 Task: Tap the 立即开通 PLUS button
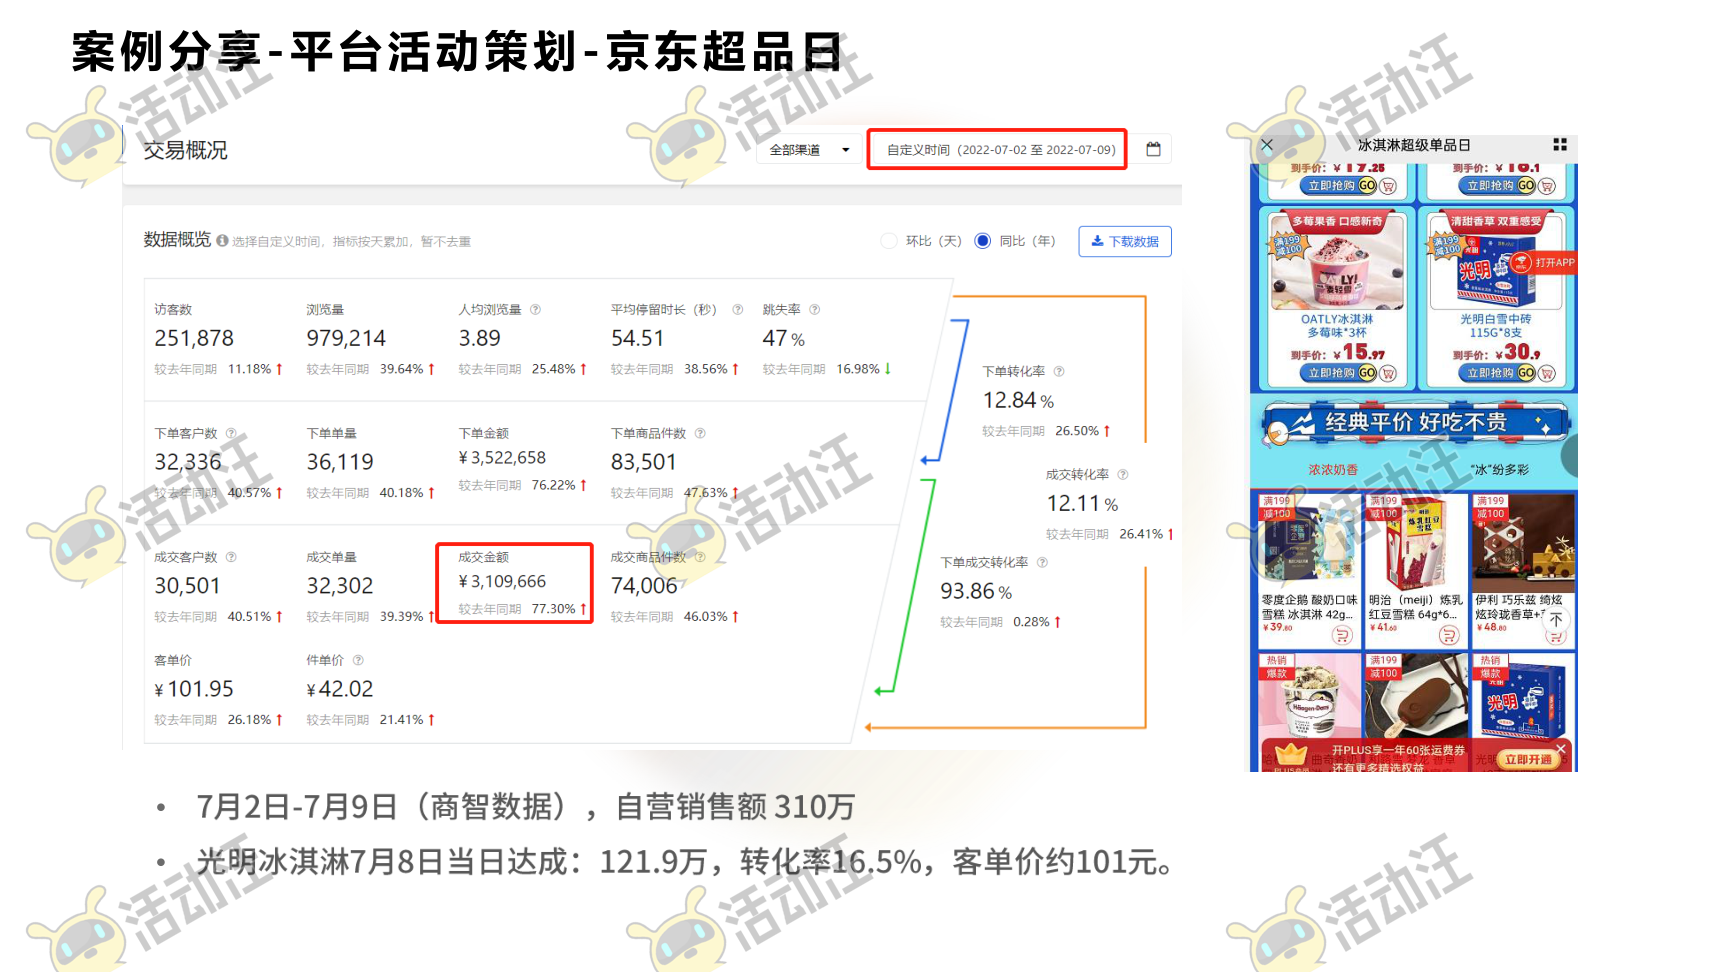pos(1528,760)
